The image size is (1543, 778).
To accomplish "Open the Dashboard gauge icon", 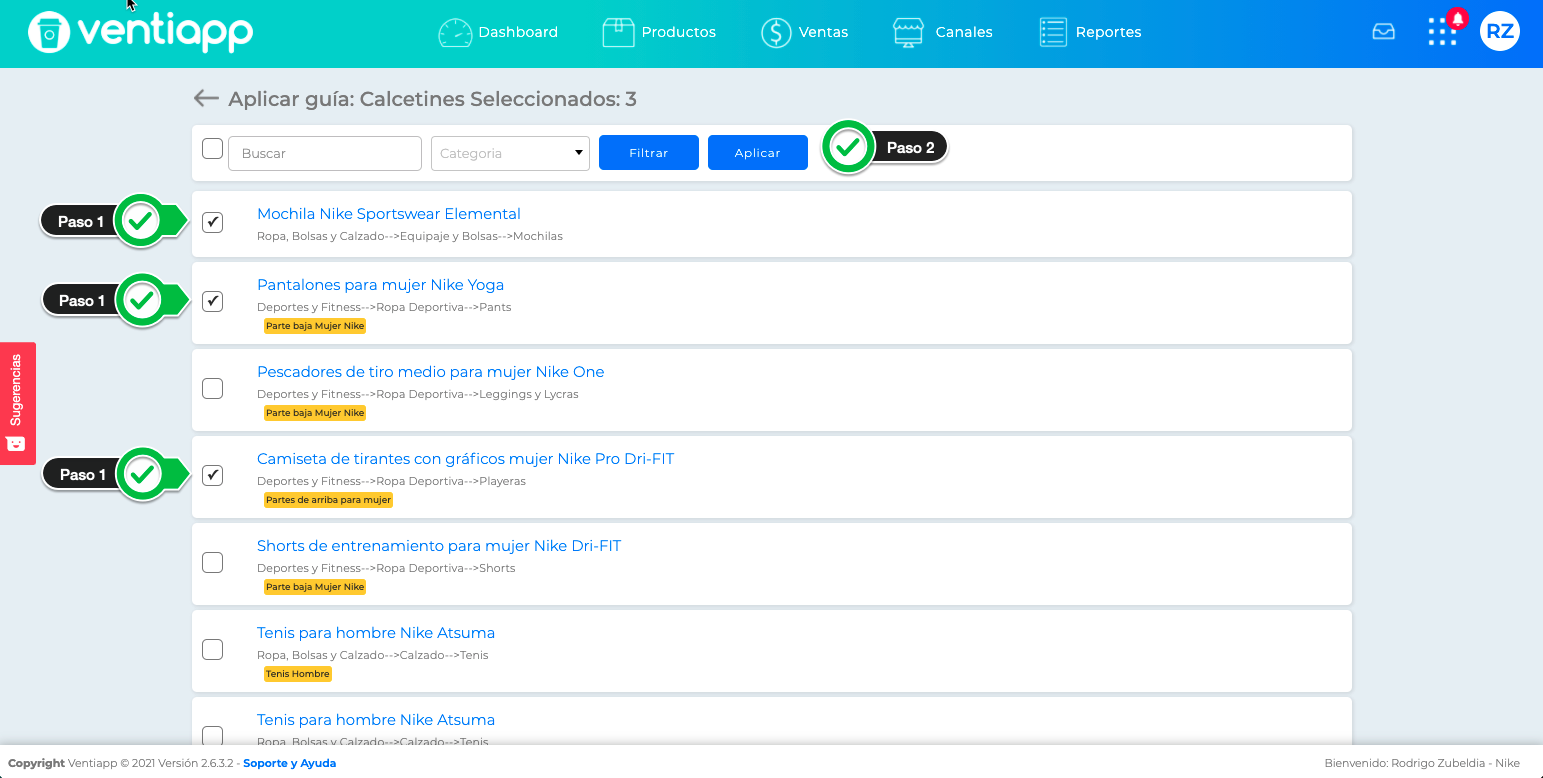I will tap(455, 32).
